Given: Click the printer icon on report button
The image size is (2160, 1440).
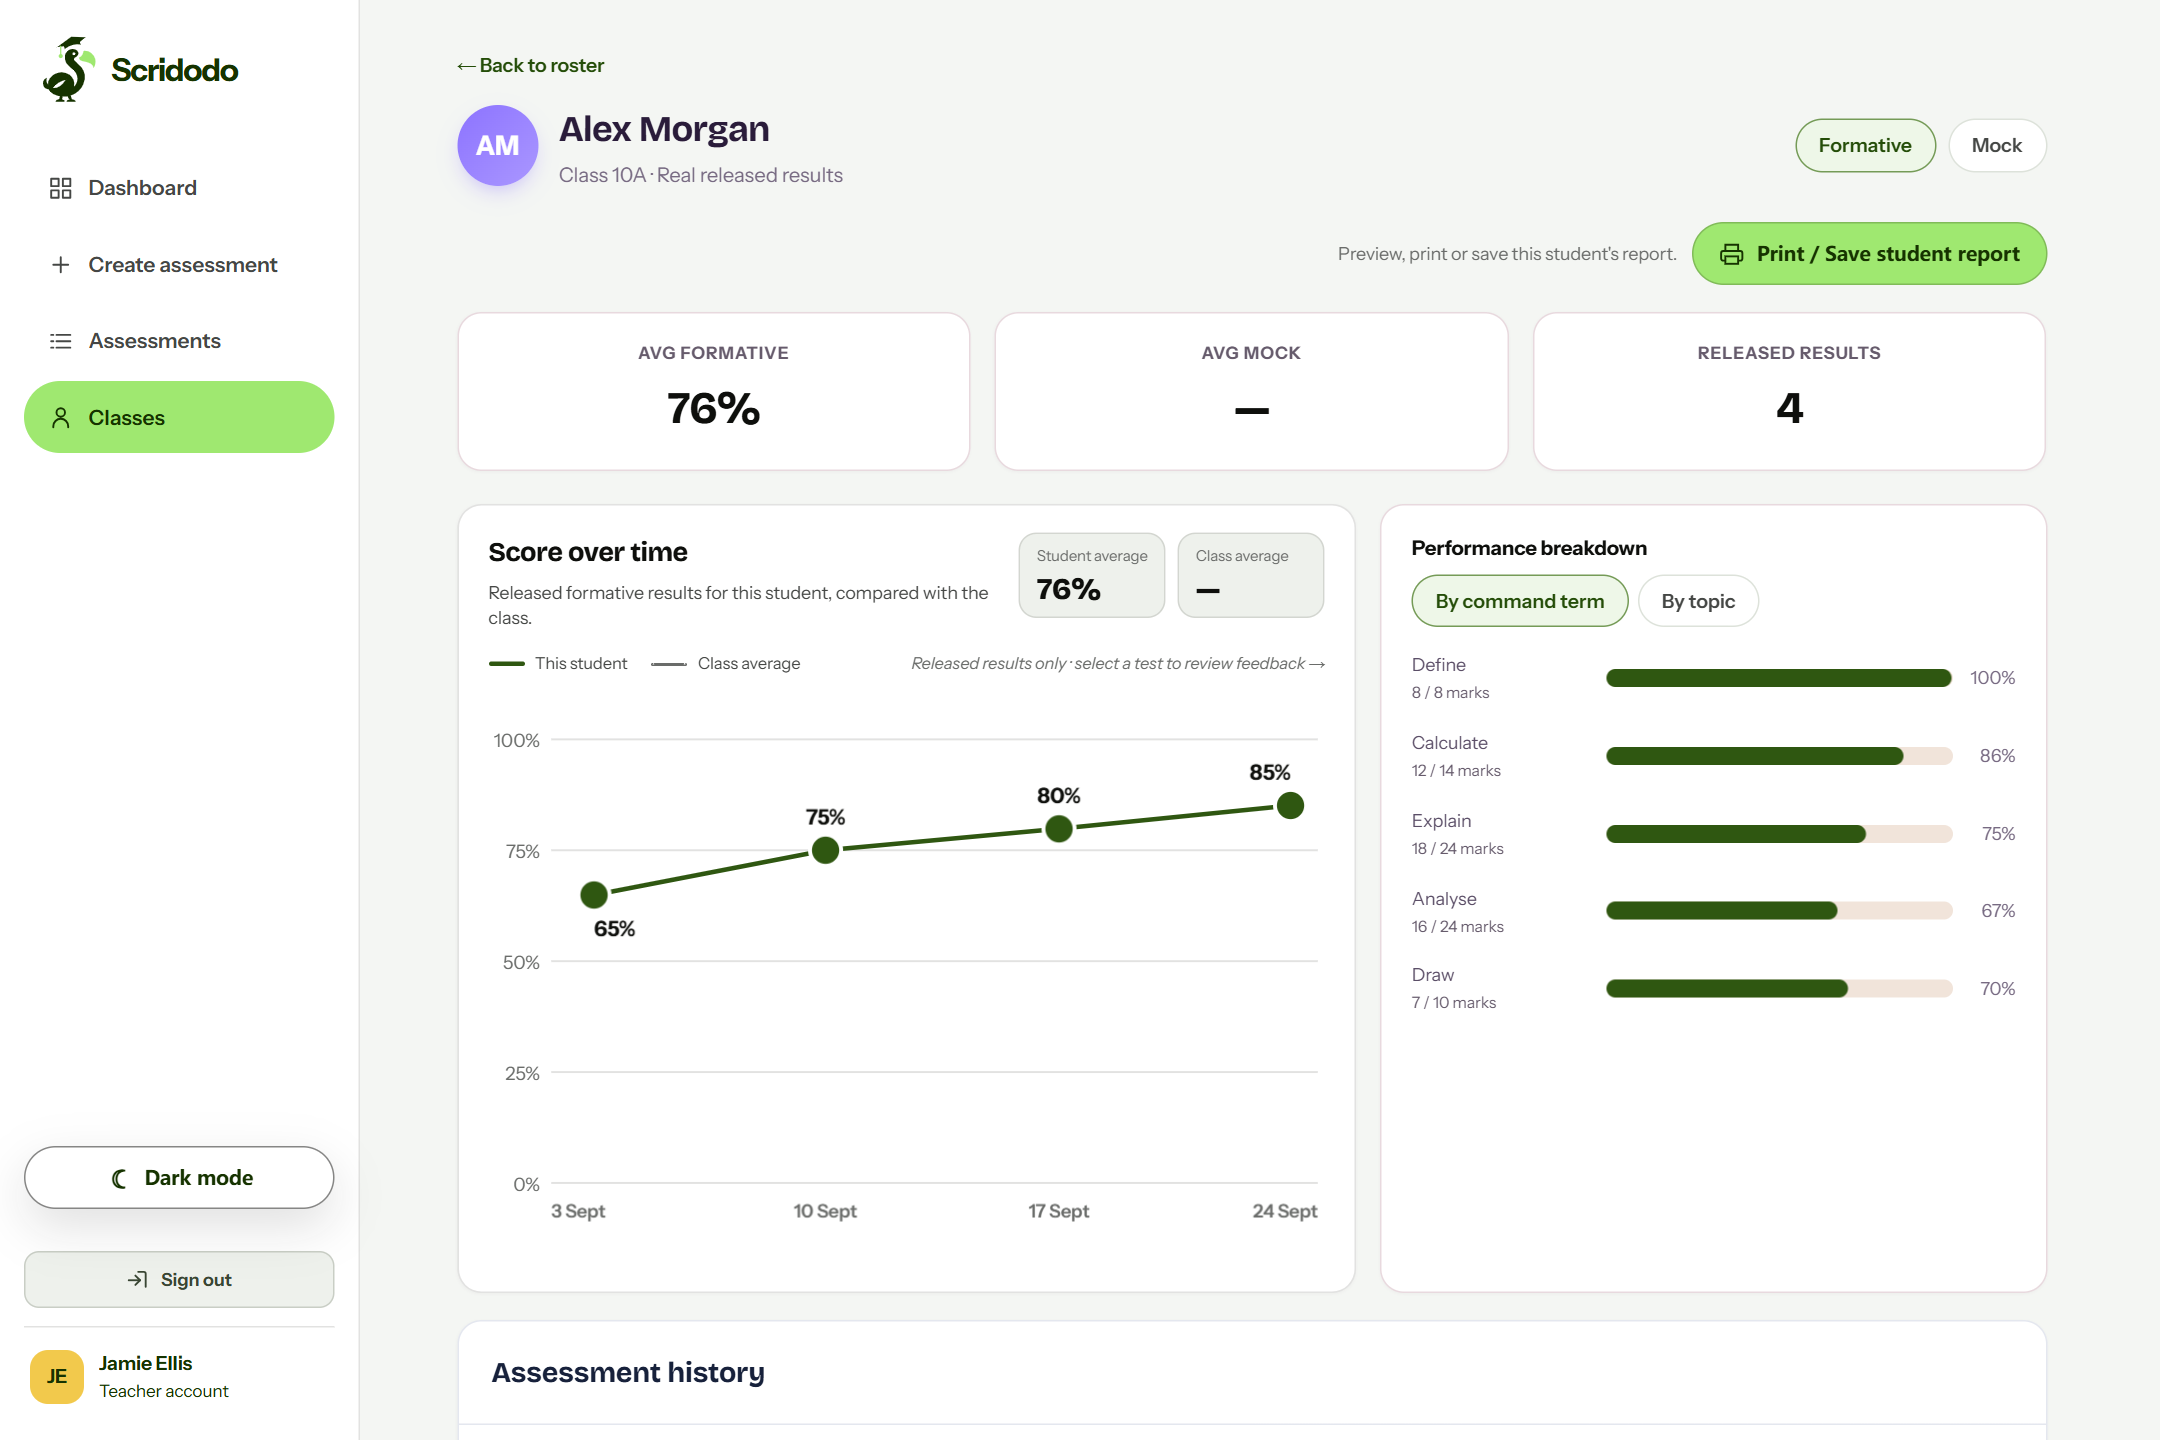Looking at the screenshot, I should coord(1731,254).
